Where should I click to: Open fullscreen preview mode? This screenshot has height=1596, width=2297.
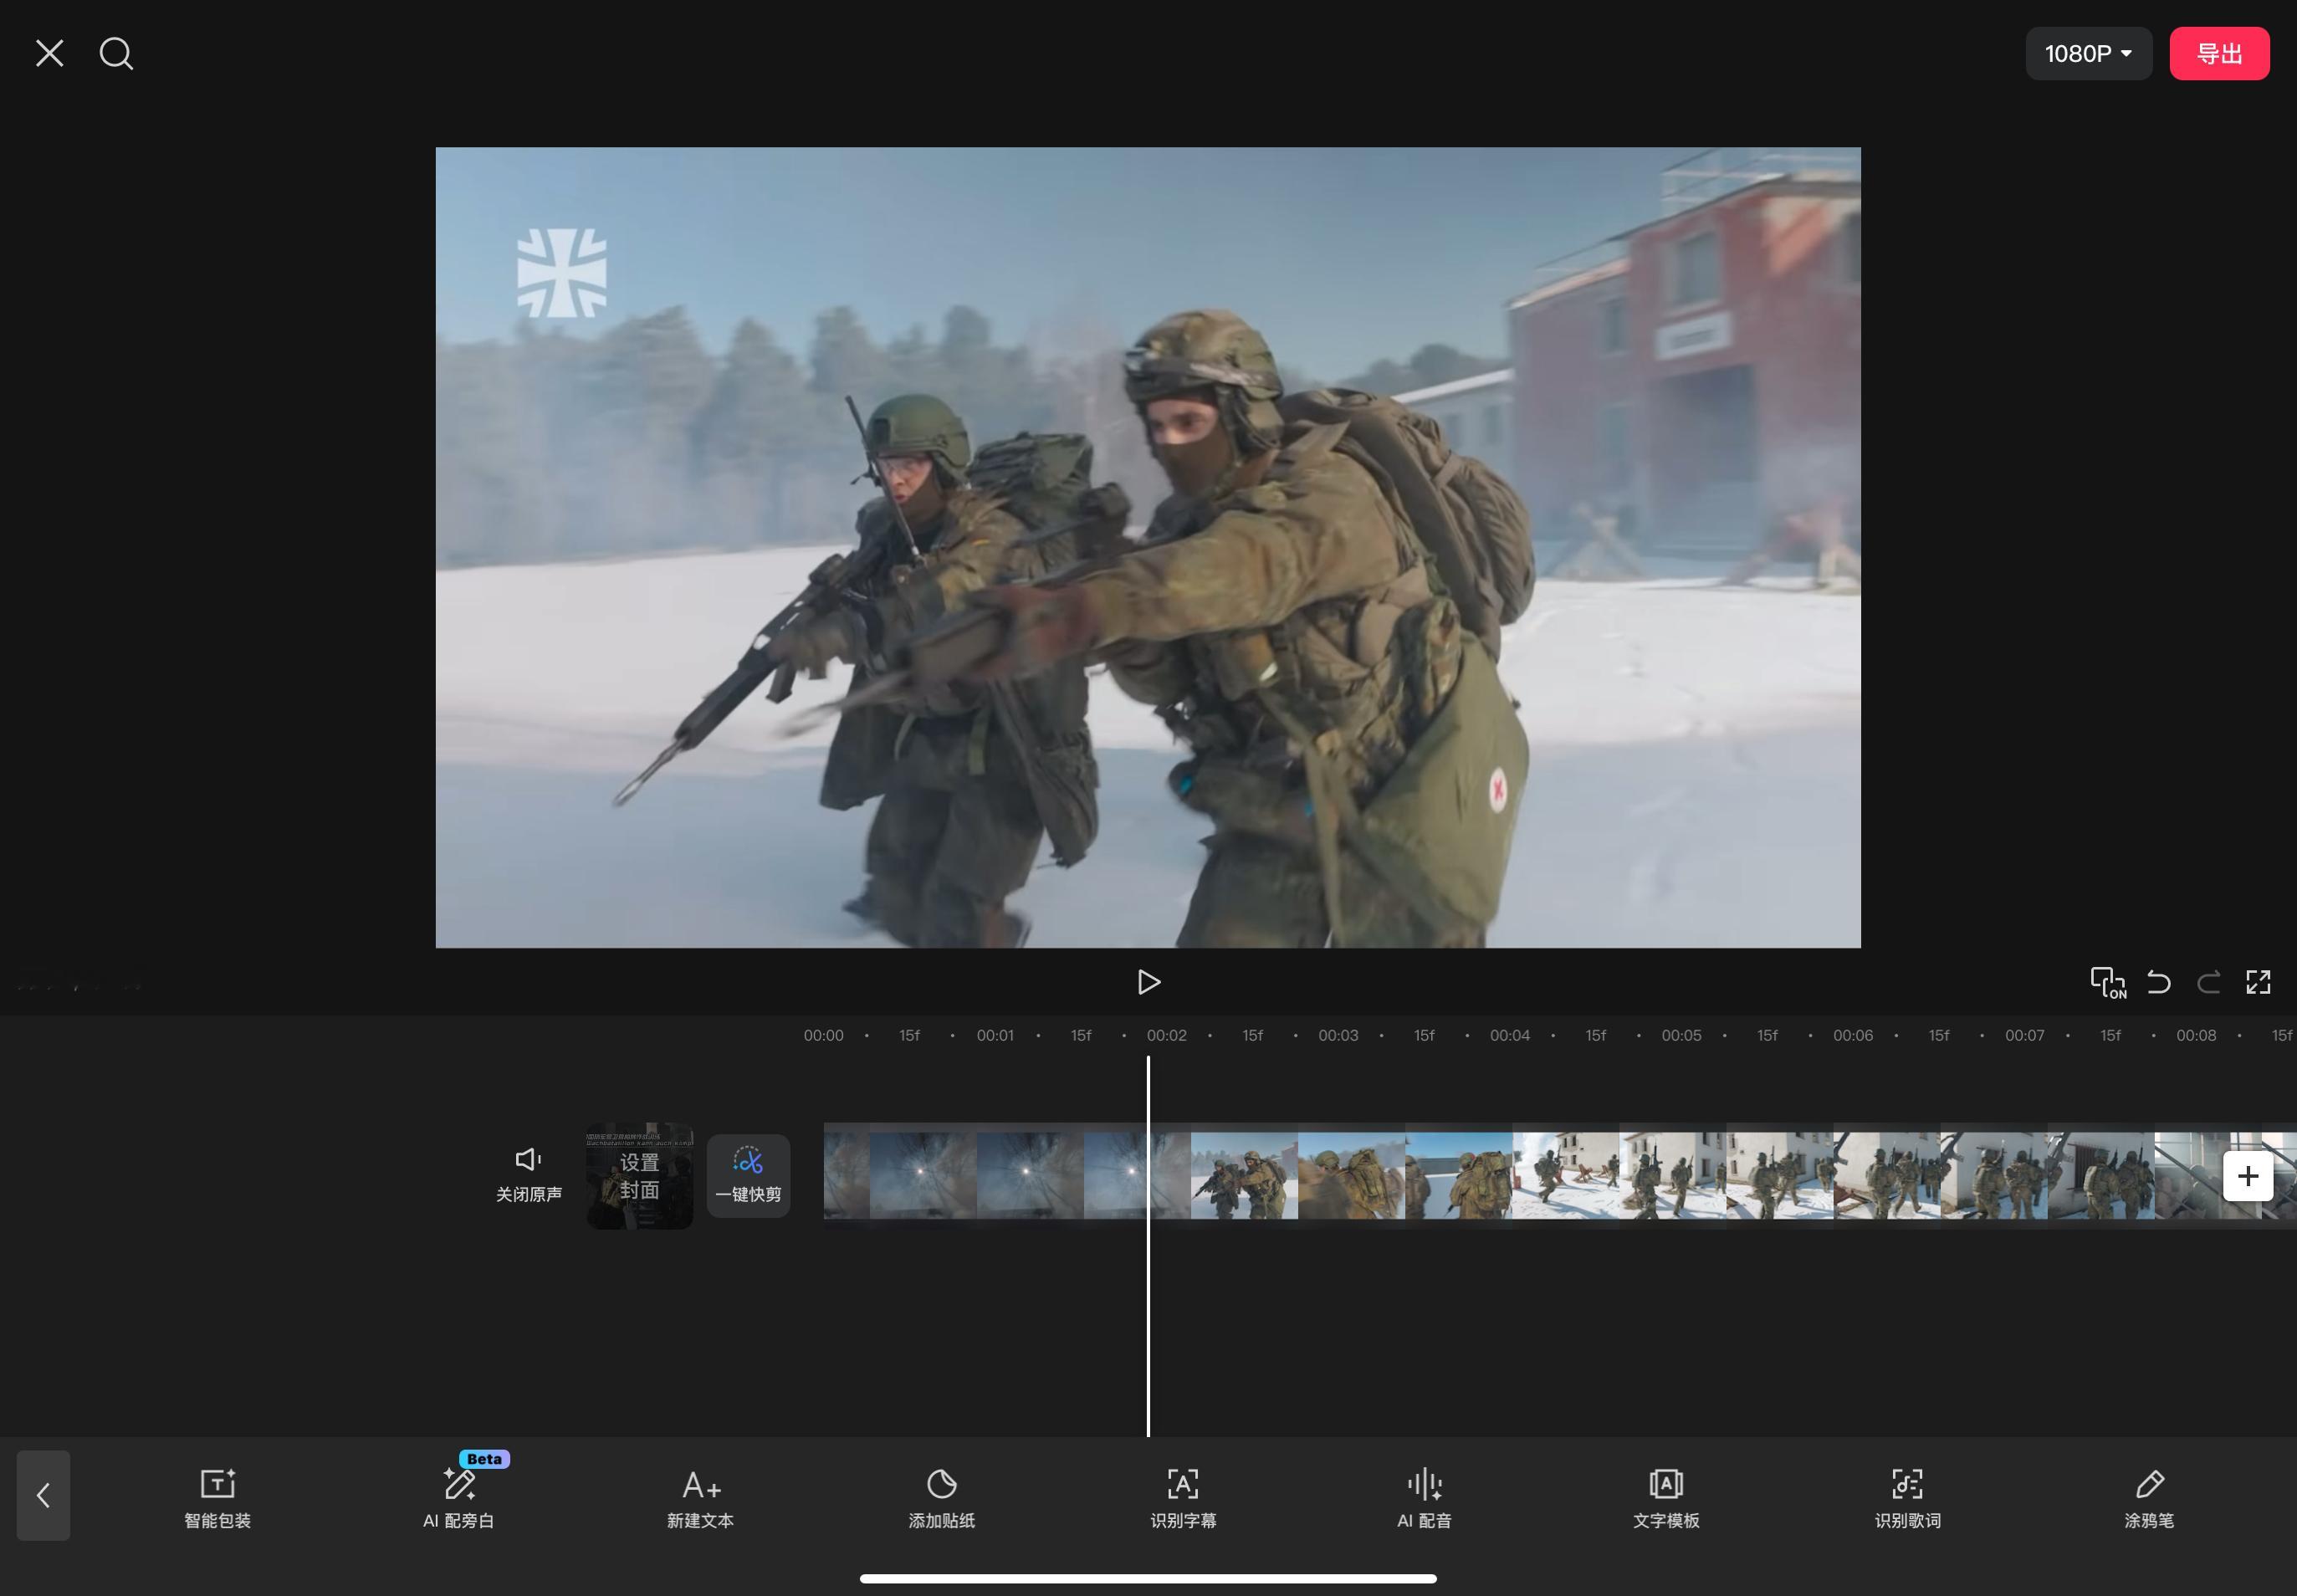2259,981
